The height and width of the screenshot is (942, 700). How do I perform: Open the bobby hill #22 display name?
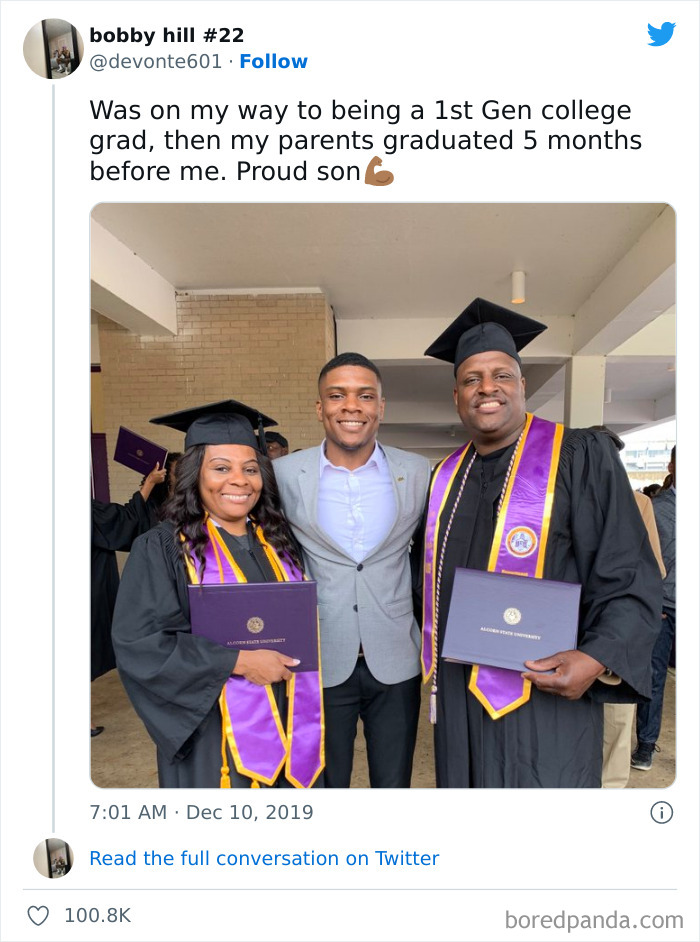click(166, 35)
